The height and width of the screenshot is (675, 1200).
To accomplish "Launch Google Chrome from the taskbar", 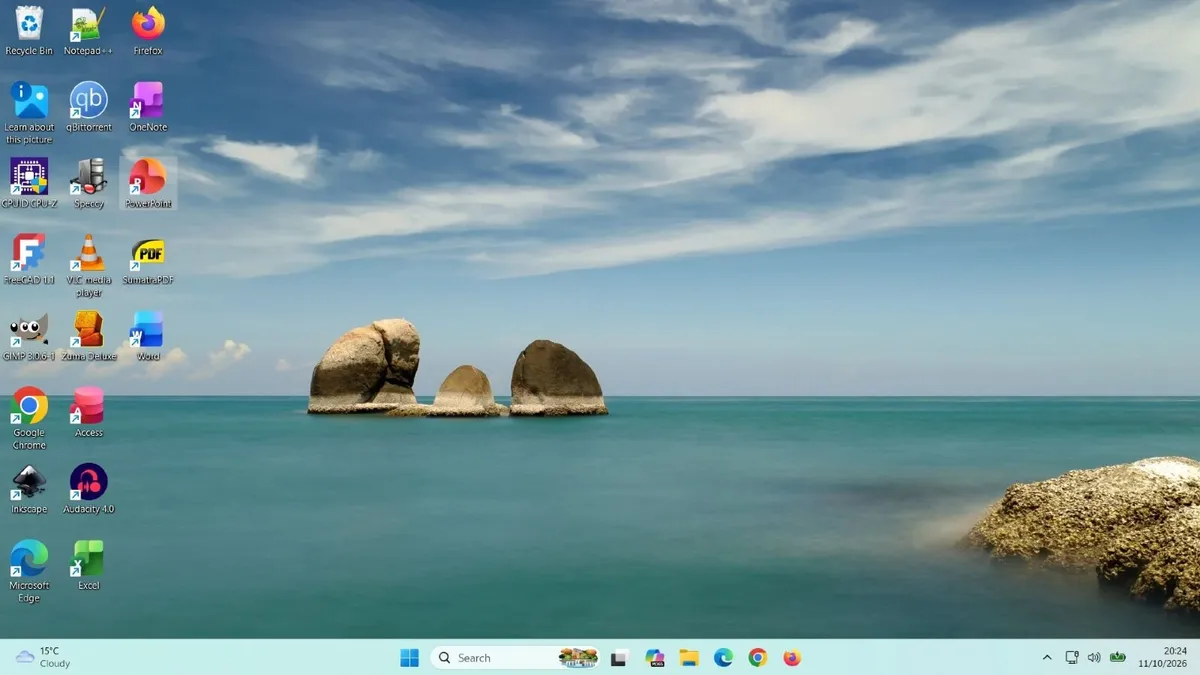I will (x=758, y=657).
